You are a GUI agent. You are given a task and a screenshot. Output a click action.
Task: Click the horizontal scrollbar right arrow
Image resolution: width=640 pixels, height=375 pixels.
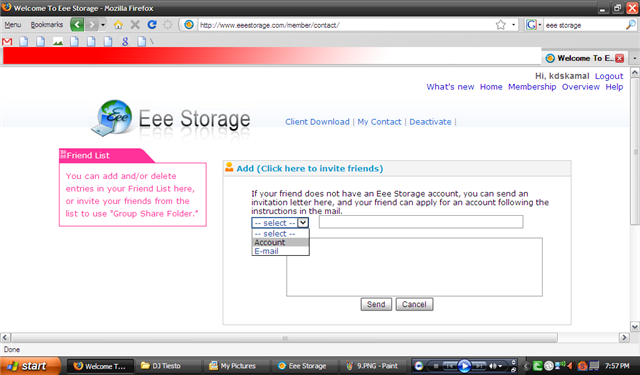[624, 337]
